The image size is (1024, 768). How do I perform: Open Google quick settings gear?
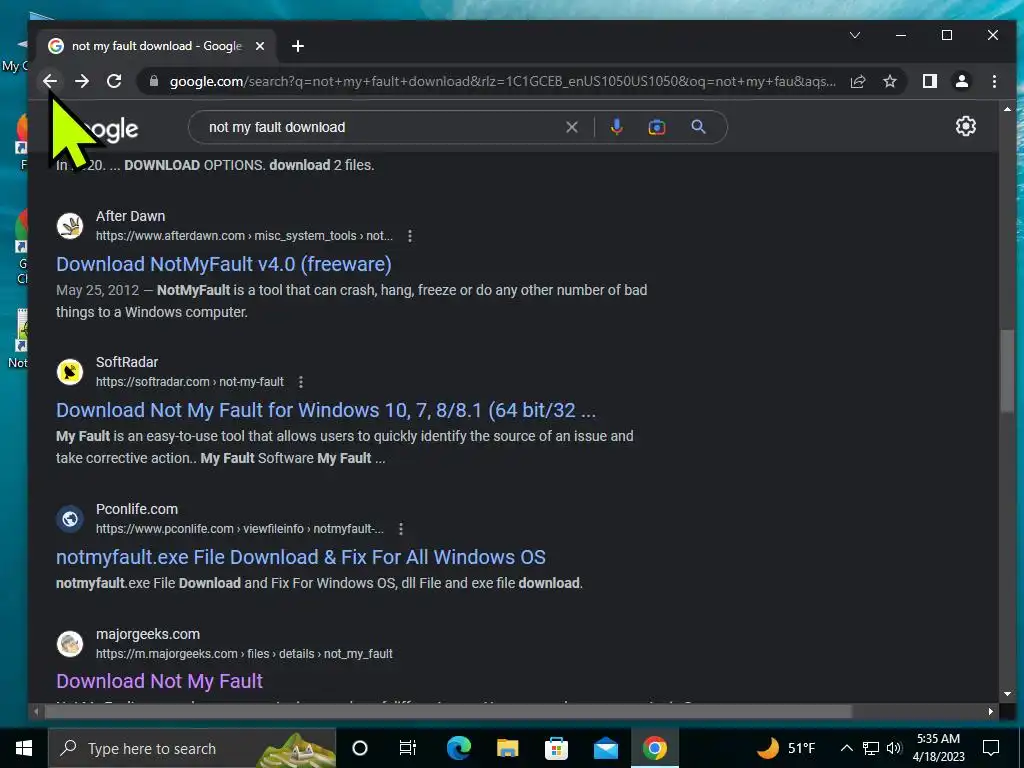pos(965,126)
